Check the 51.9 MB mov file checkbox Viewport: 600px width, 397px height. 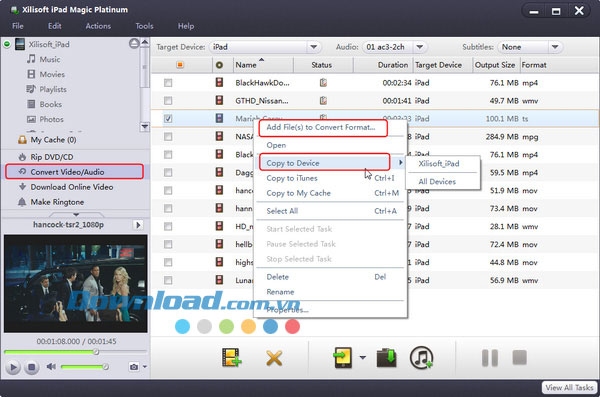(168, 191)
